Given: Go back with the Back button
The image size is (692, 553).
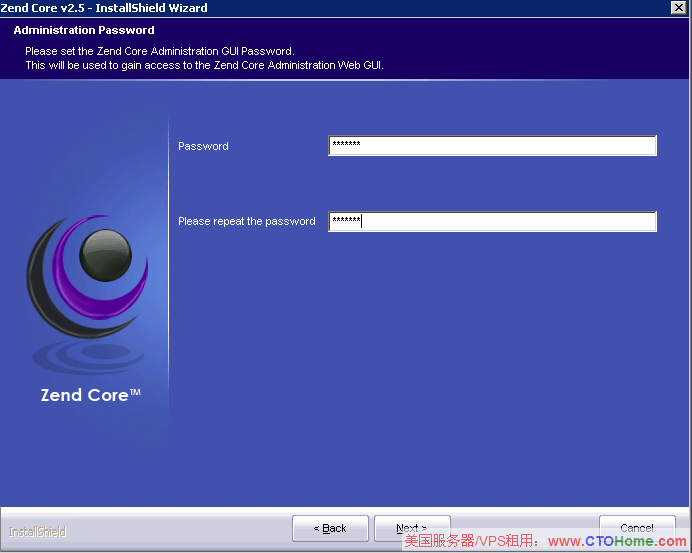Looking at the screenshot, I should point(330,528).
